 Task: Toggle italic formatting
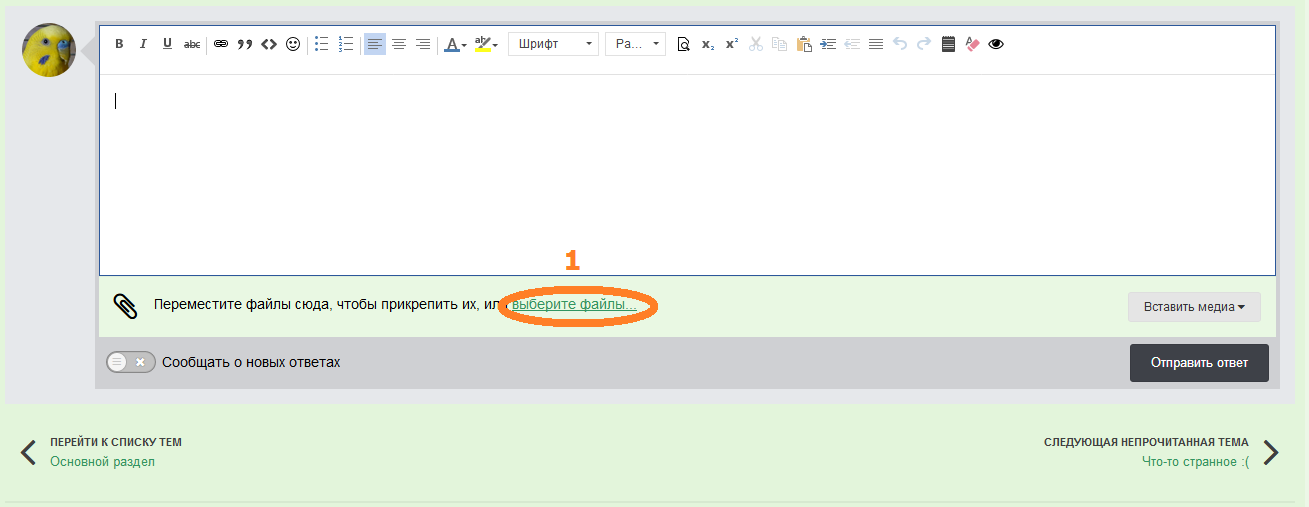(x=143, y=44)
